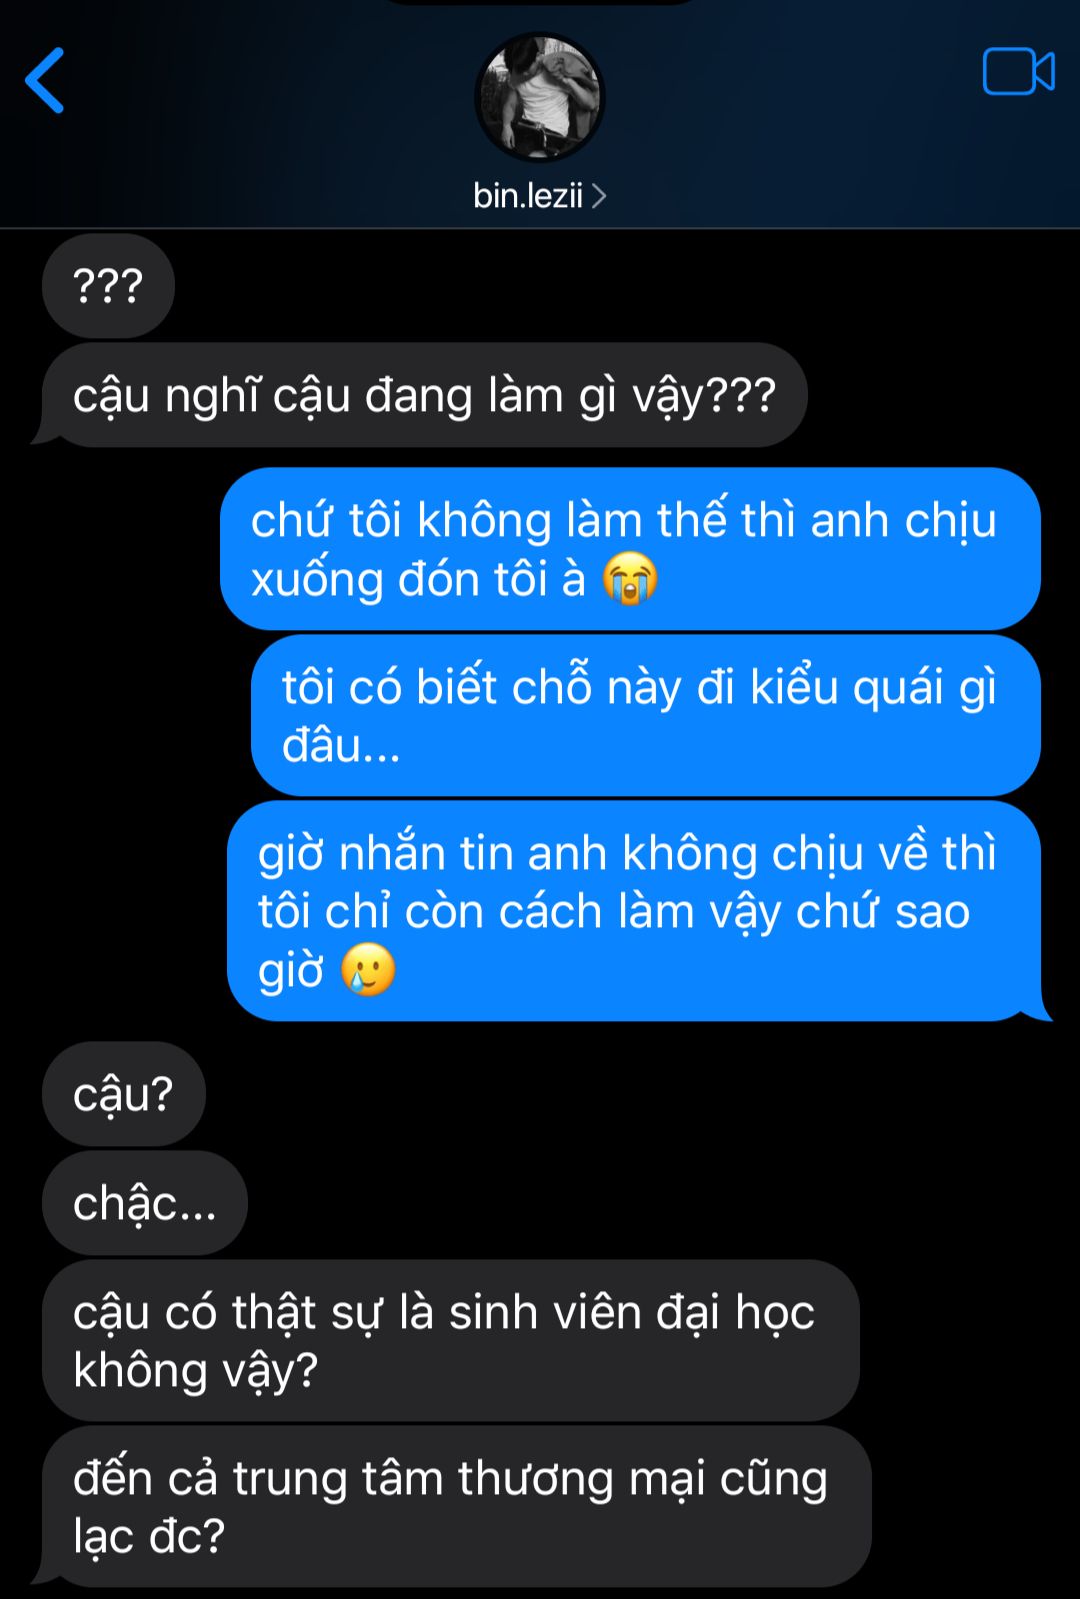
Task: Click the loudly crying face emoji
Action: [630, 580]
